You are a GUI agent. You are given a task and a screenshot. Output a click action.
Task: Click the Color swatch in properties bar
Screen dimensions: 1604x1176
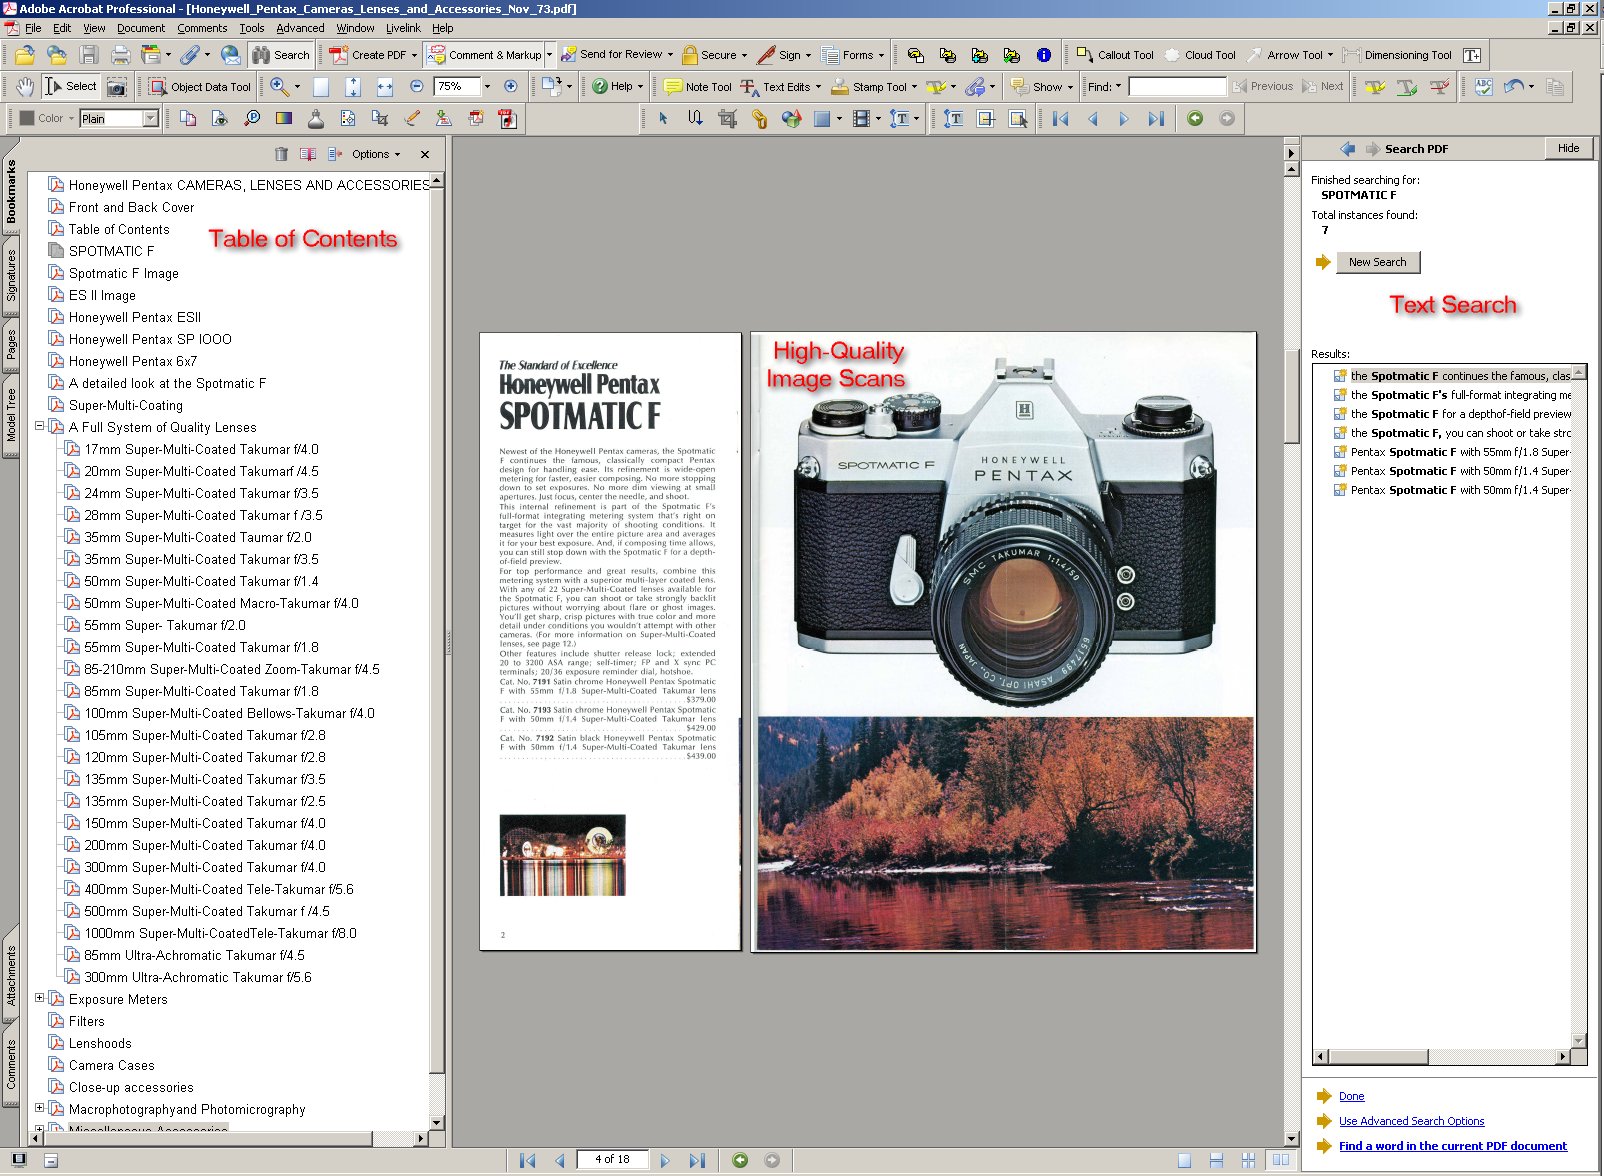[x=27, y=119]
